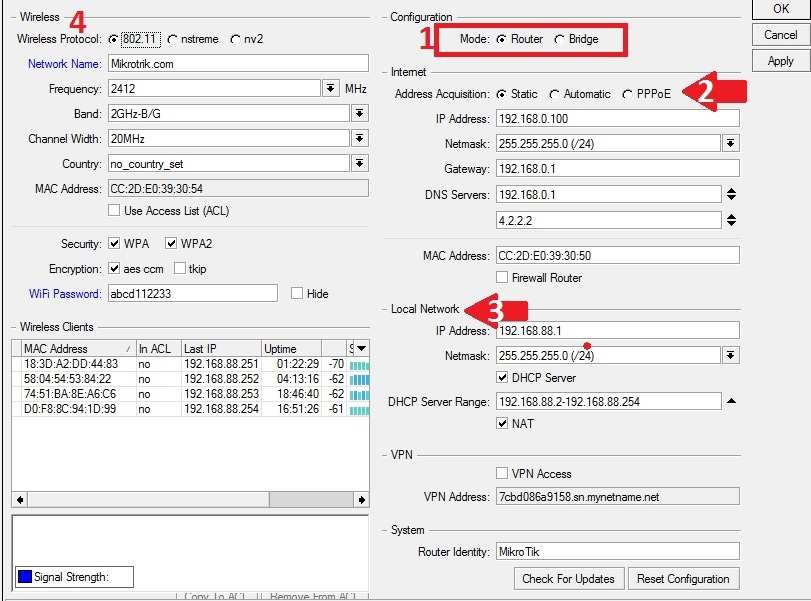Toggle Use Access List (ACL) checkbox
The height and width of the screenshot is (601, 811).
point(114,211)
